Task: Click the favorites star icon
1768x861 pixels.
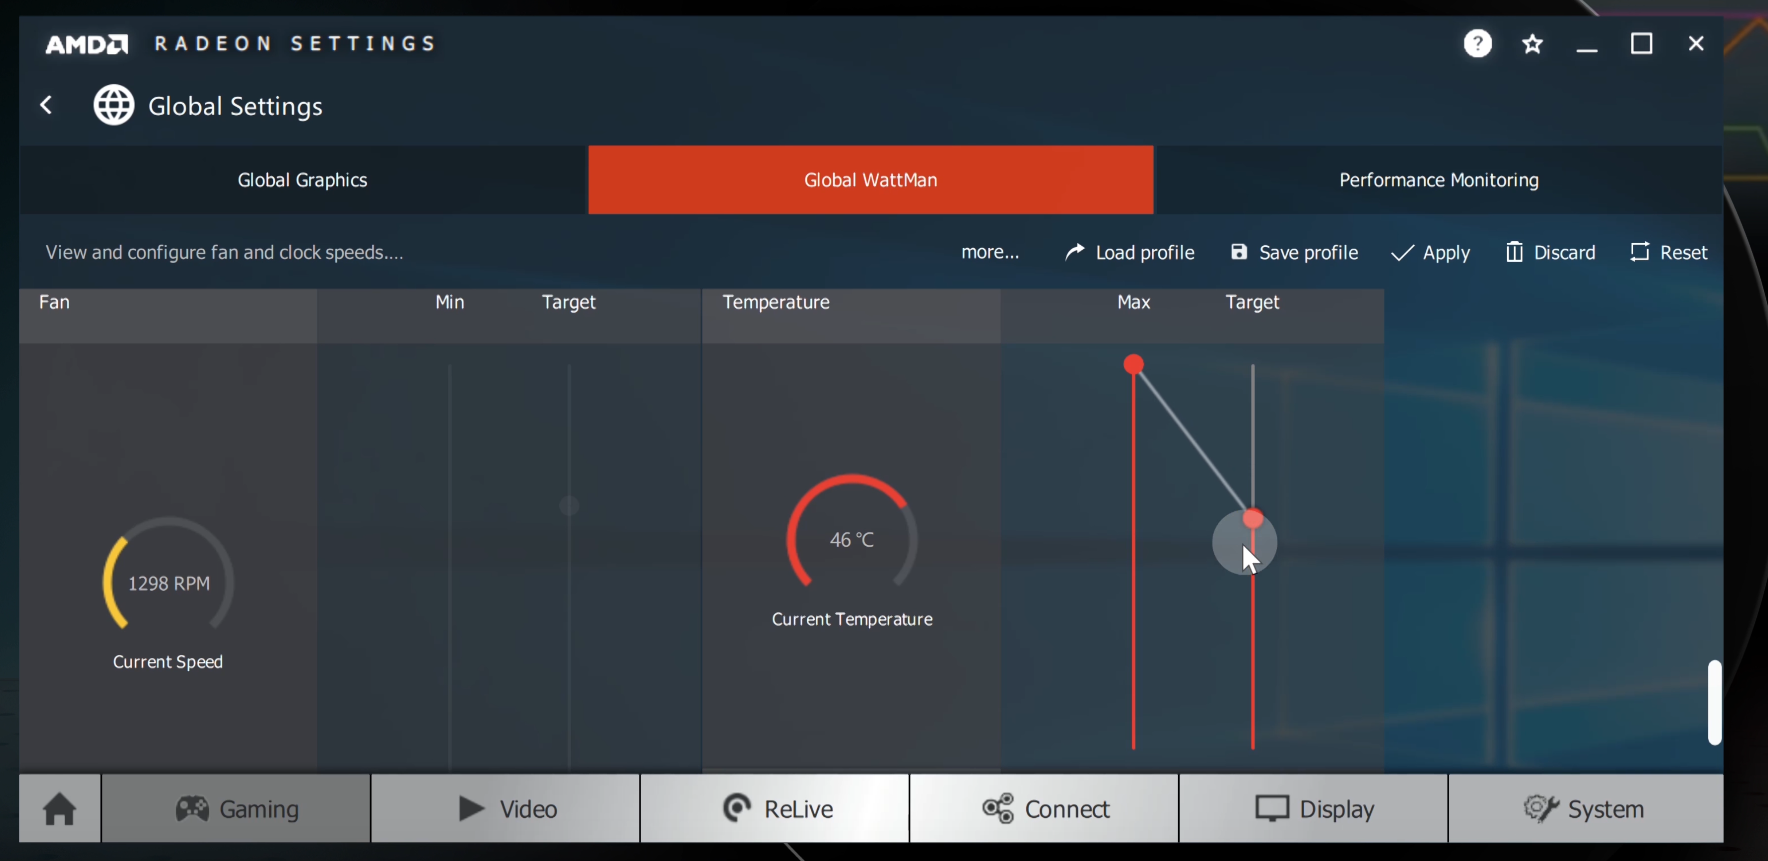Action: [x=1532, y=44]
